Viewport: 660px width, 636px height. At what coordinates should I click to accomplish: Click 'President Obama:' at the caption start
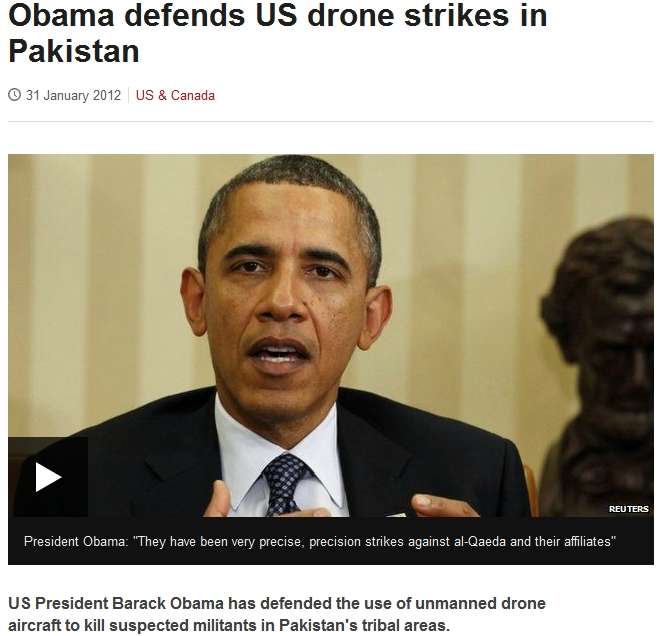point(76,541)
